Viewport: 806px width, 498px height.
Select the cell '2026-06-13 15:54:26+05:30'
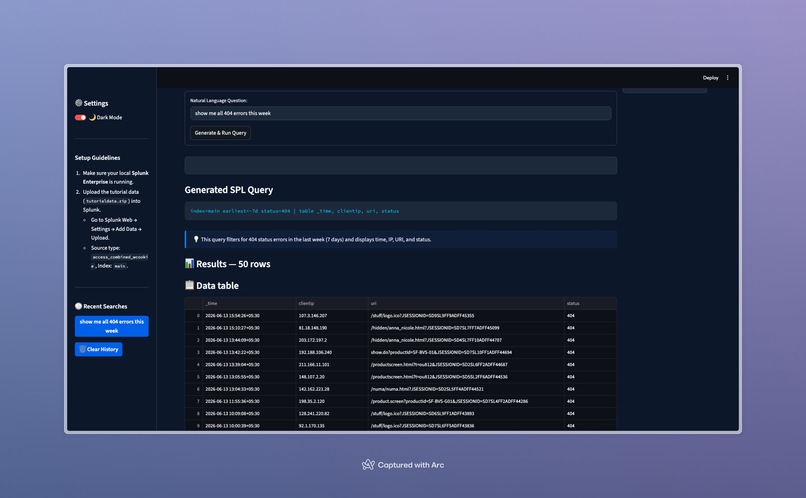(249, 316)
